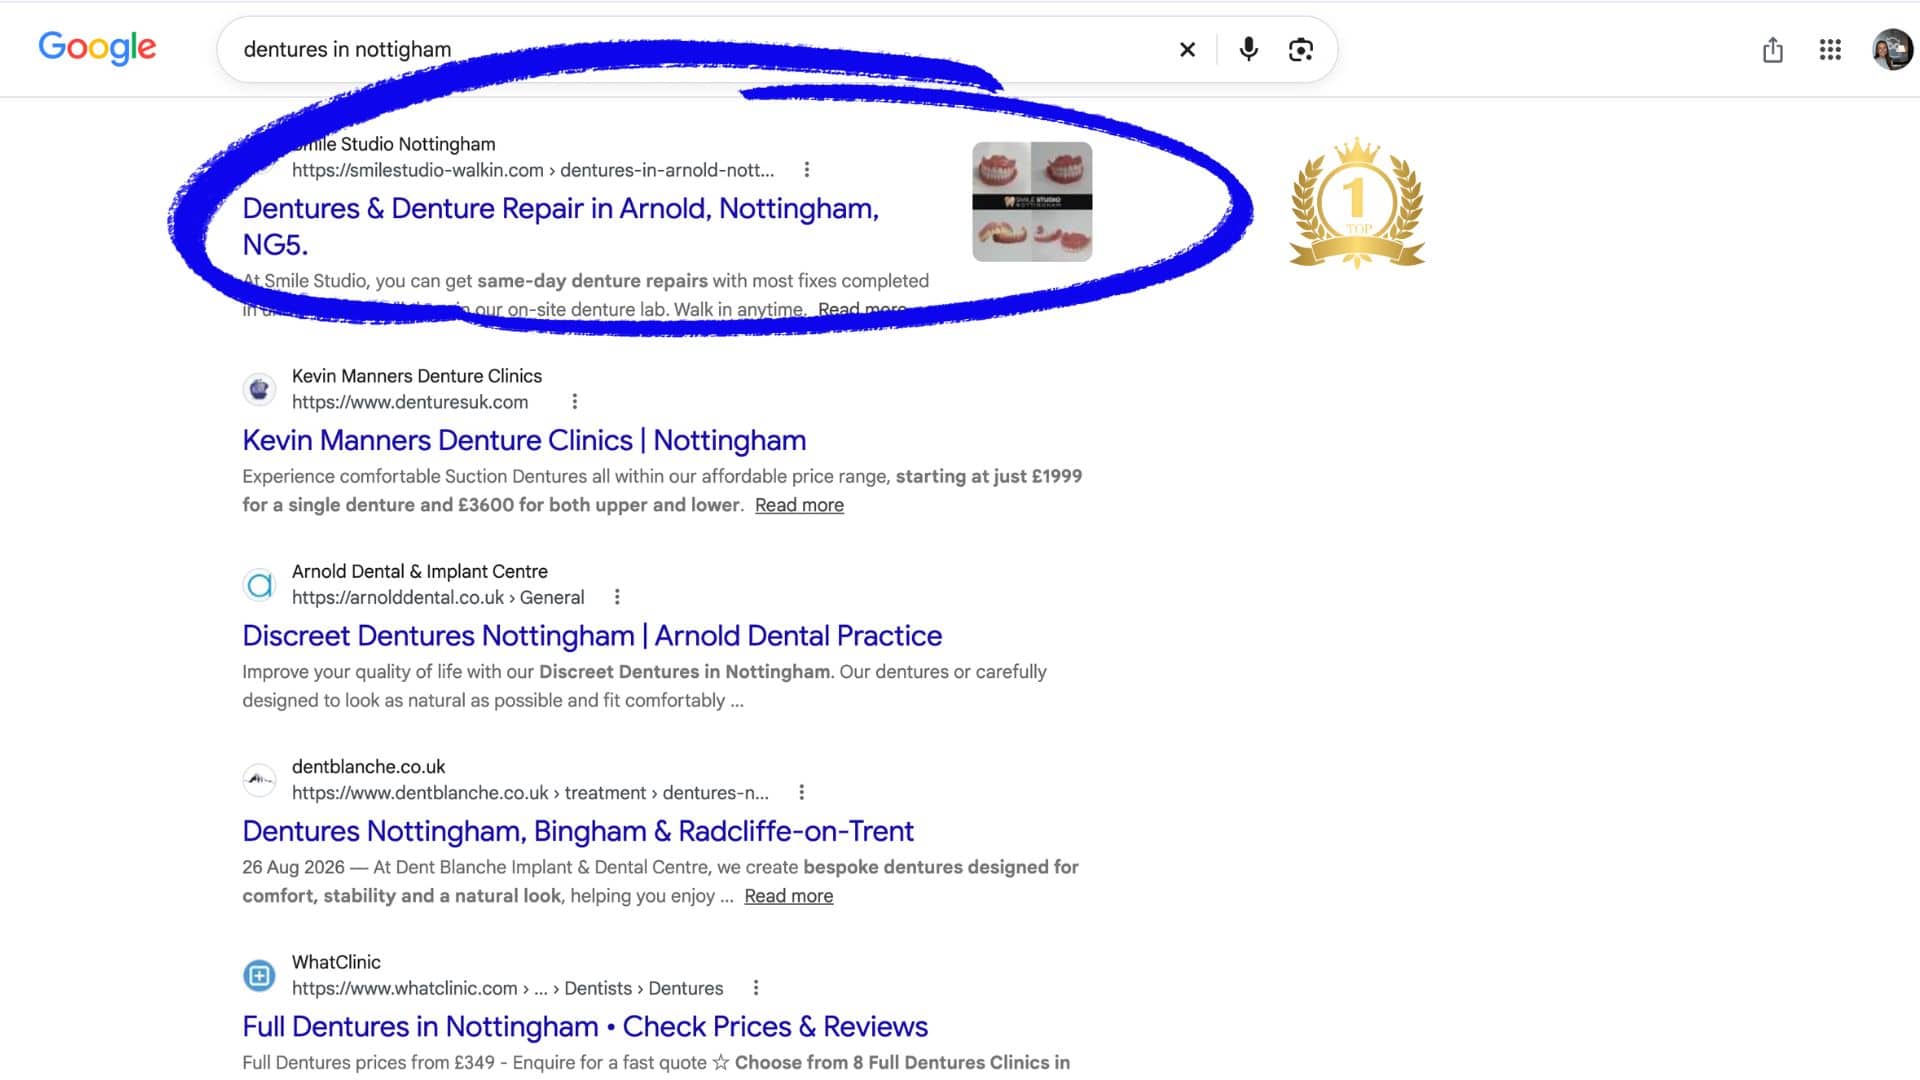This screenshot has height=1080, width=1920.
Task: Open more options for Smile Studio result
Action: click(806, 170)
